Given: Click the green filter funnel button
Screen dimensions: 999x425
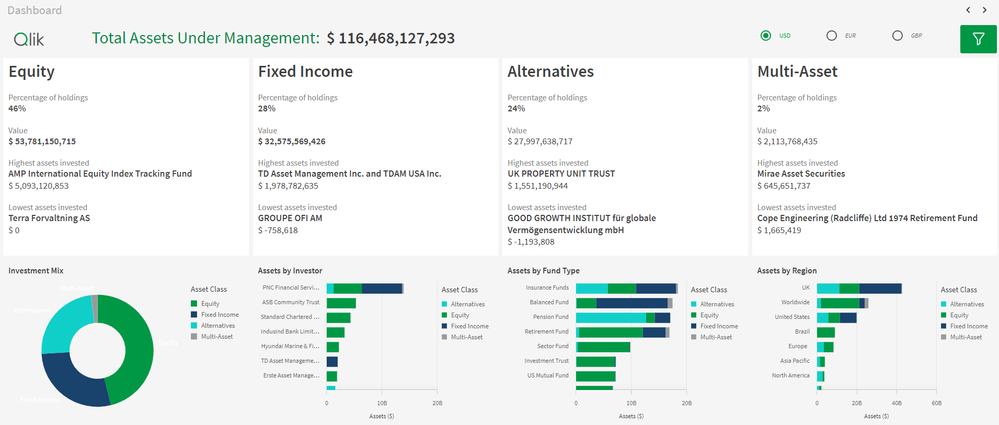Looking at the screenshot, I should click(977, 38).
